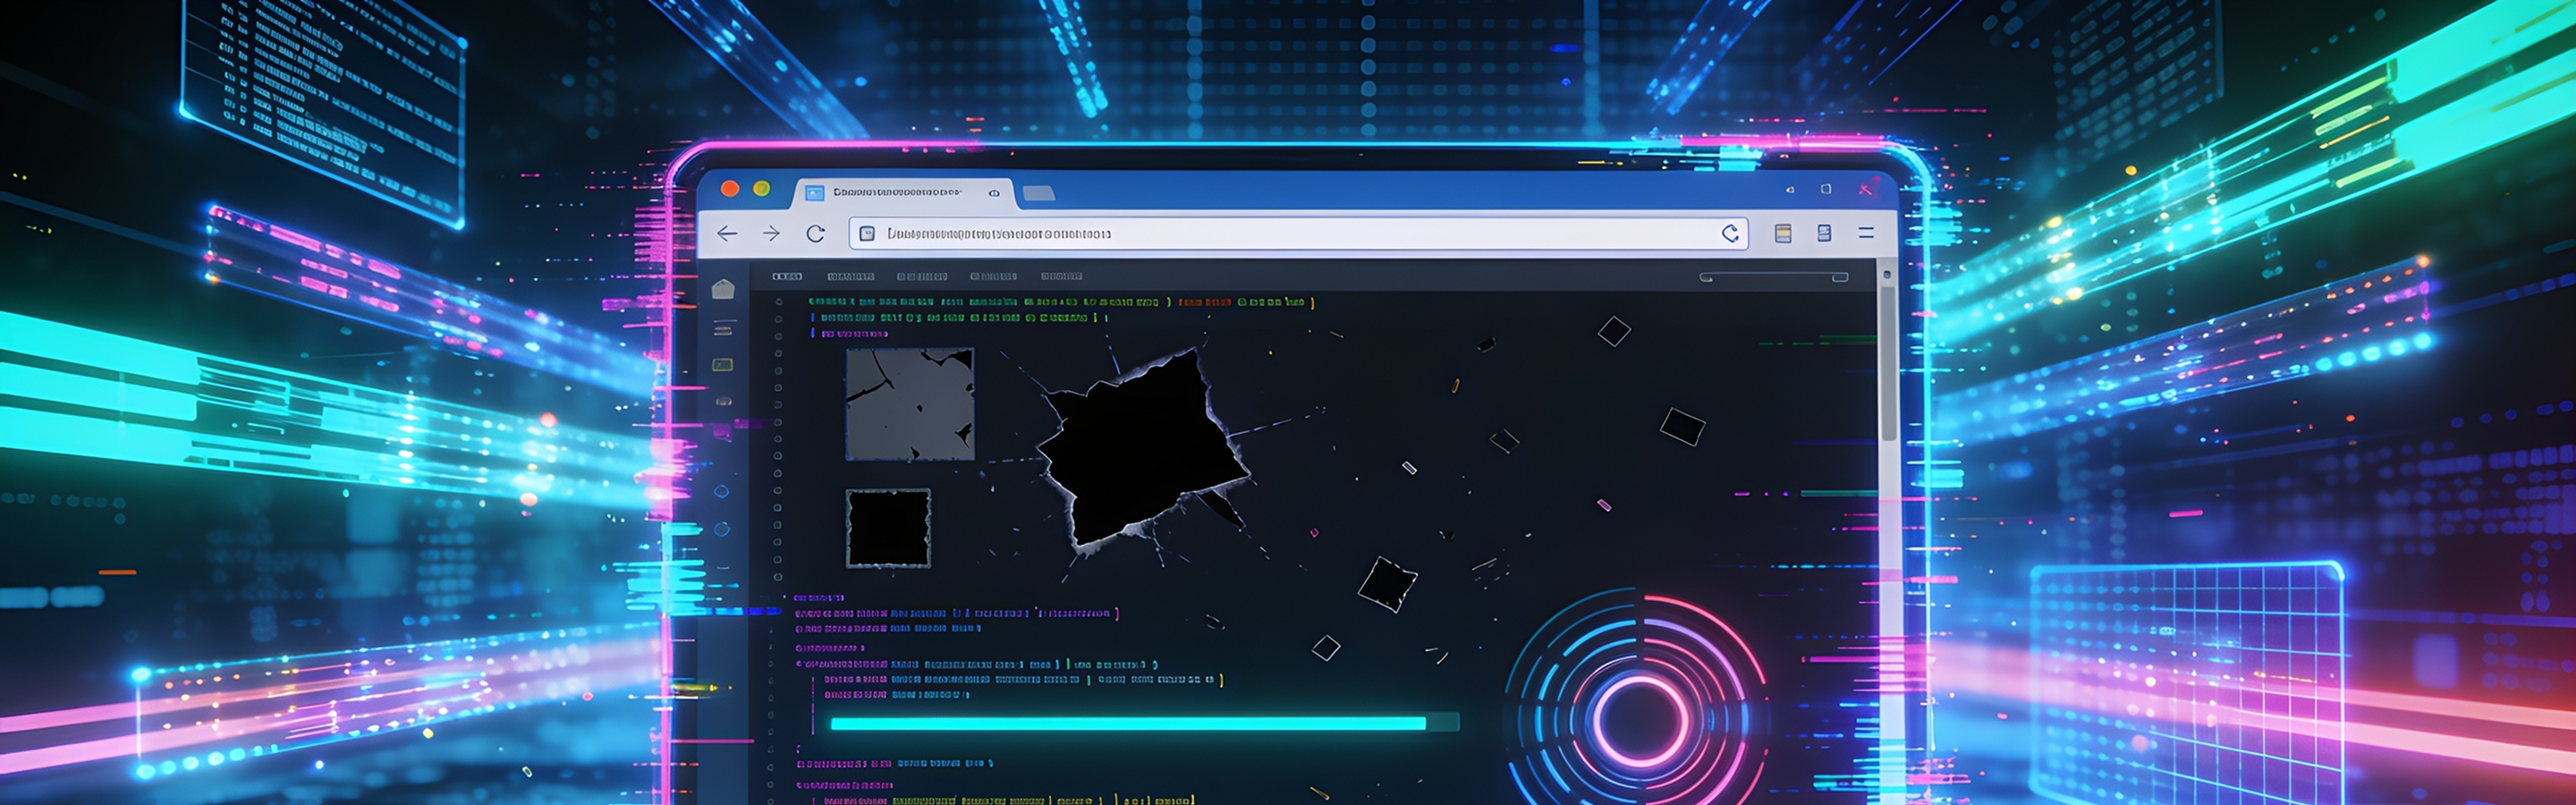
Task: Click the browser forward arrow
Action: point(771,234)
